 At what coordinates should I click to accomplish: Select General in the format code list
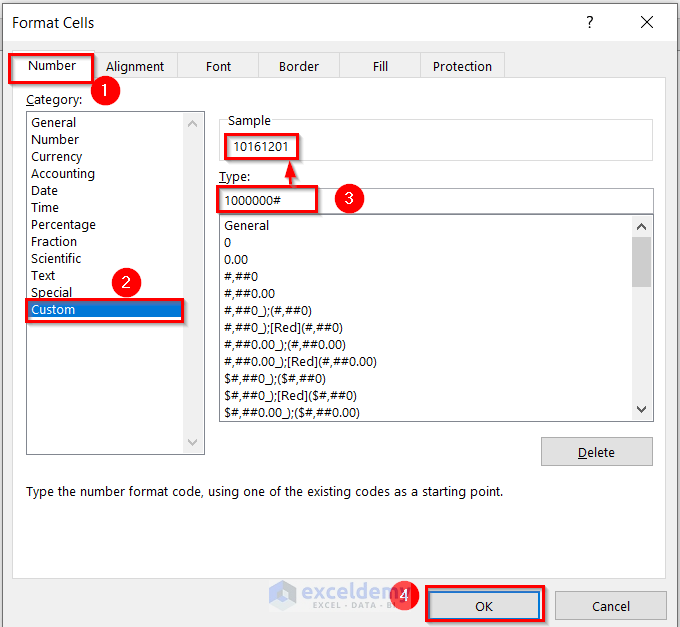point(426,225)
